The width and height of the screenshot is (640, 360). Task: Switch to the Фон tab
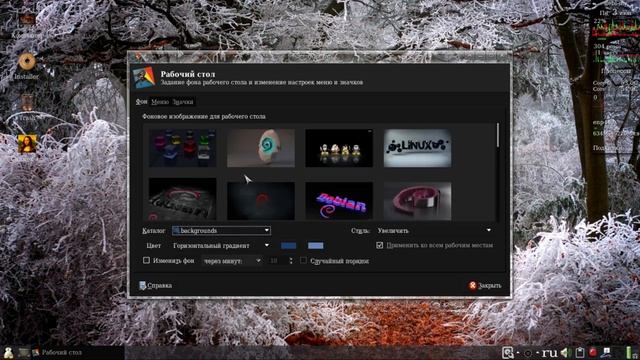point(141,102)
